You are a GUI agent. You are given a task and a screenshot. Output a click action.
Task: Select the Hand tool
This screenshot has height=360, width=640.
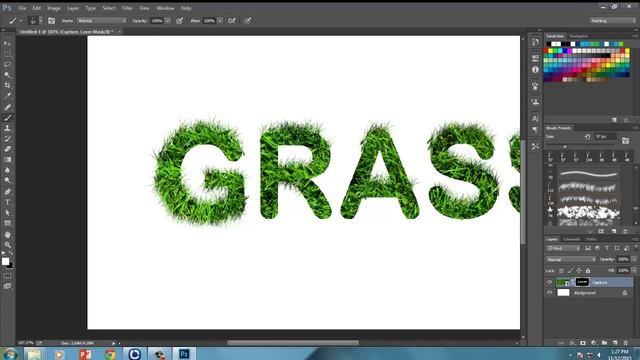pos(7,235)
